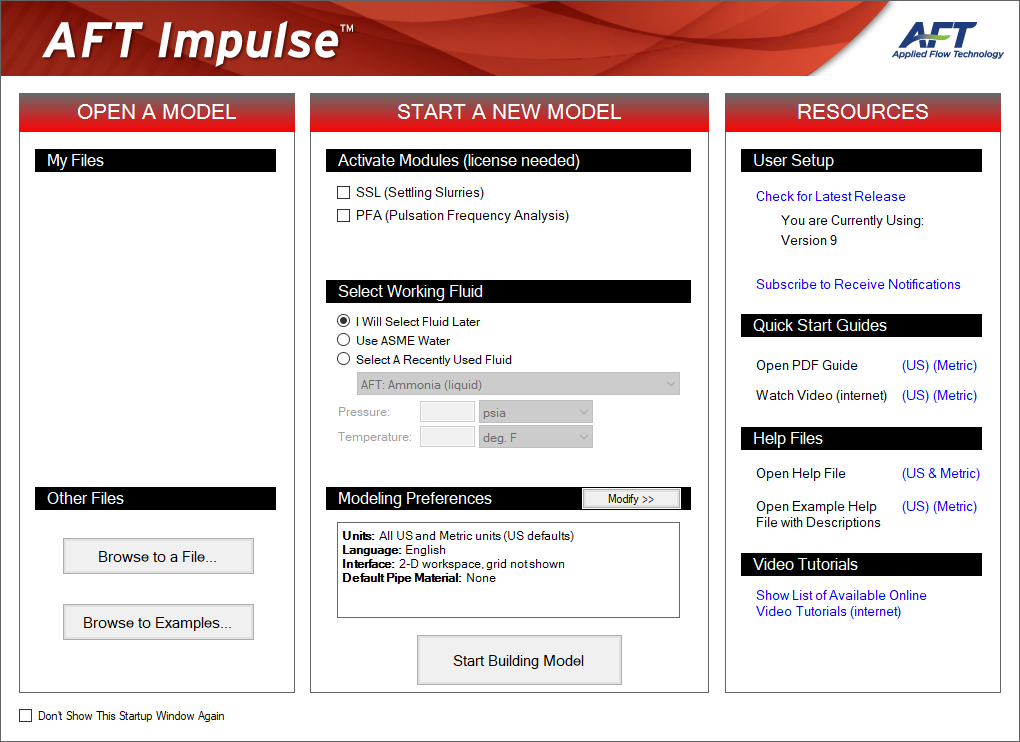Click the Browse to Examples button

(x=158, y=621)
